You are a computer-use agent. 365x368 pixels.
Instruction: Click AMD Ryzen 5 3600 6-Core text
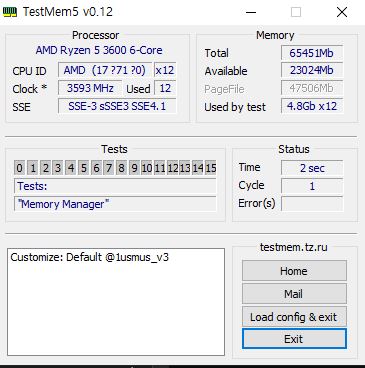99,50
